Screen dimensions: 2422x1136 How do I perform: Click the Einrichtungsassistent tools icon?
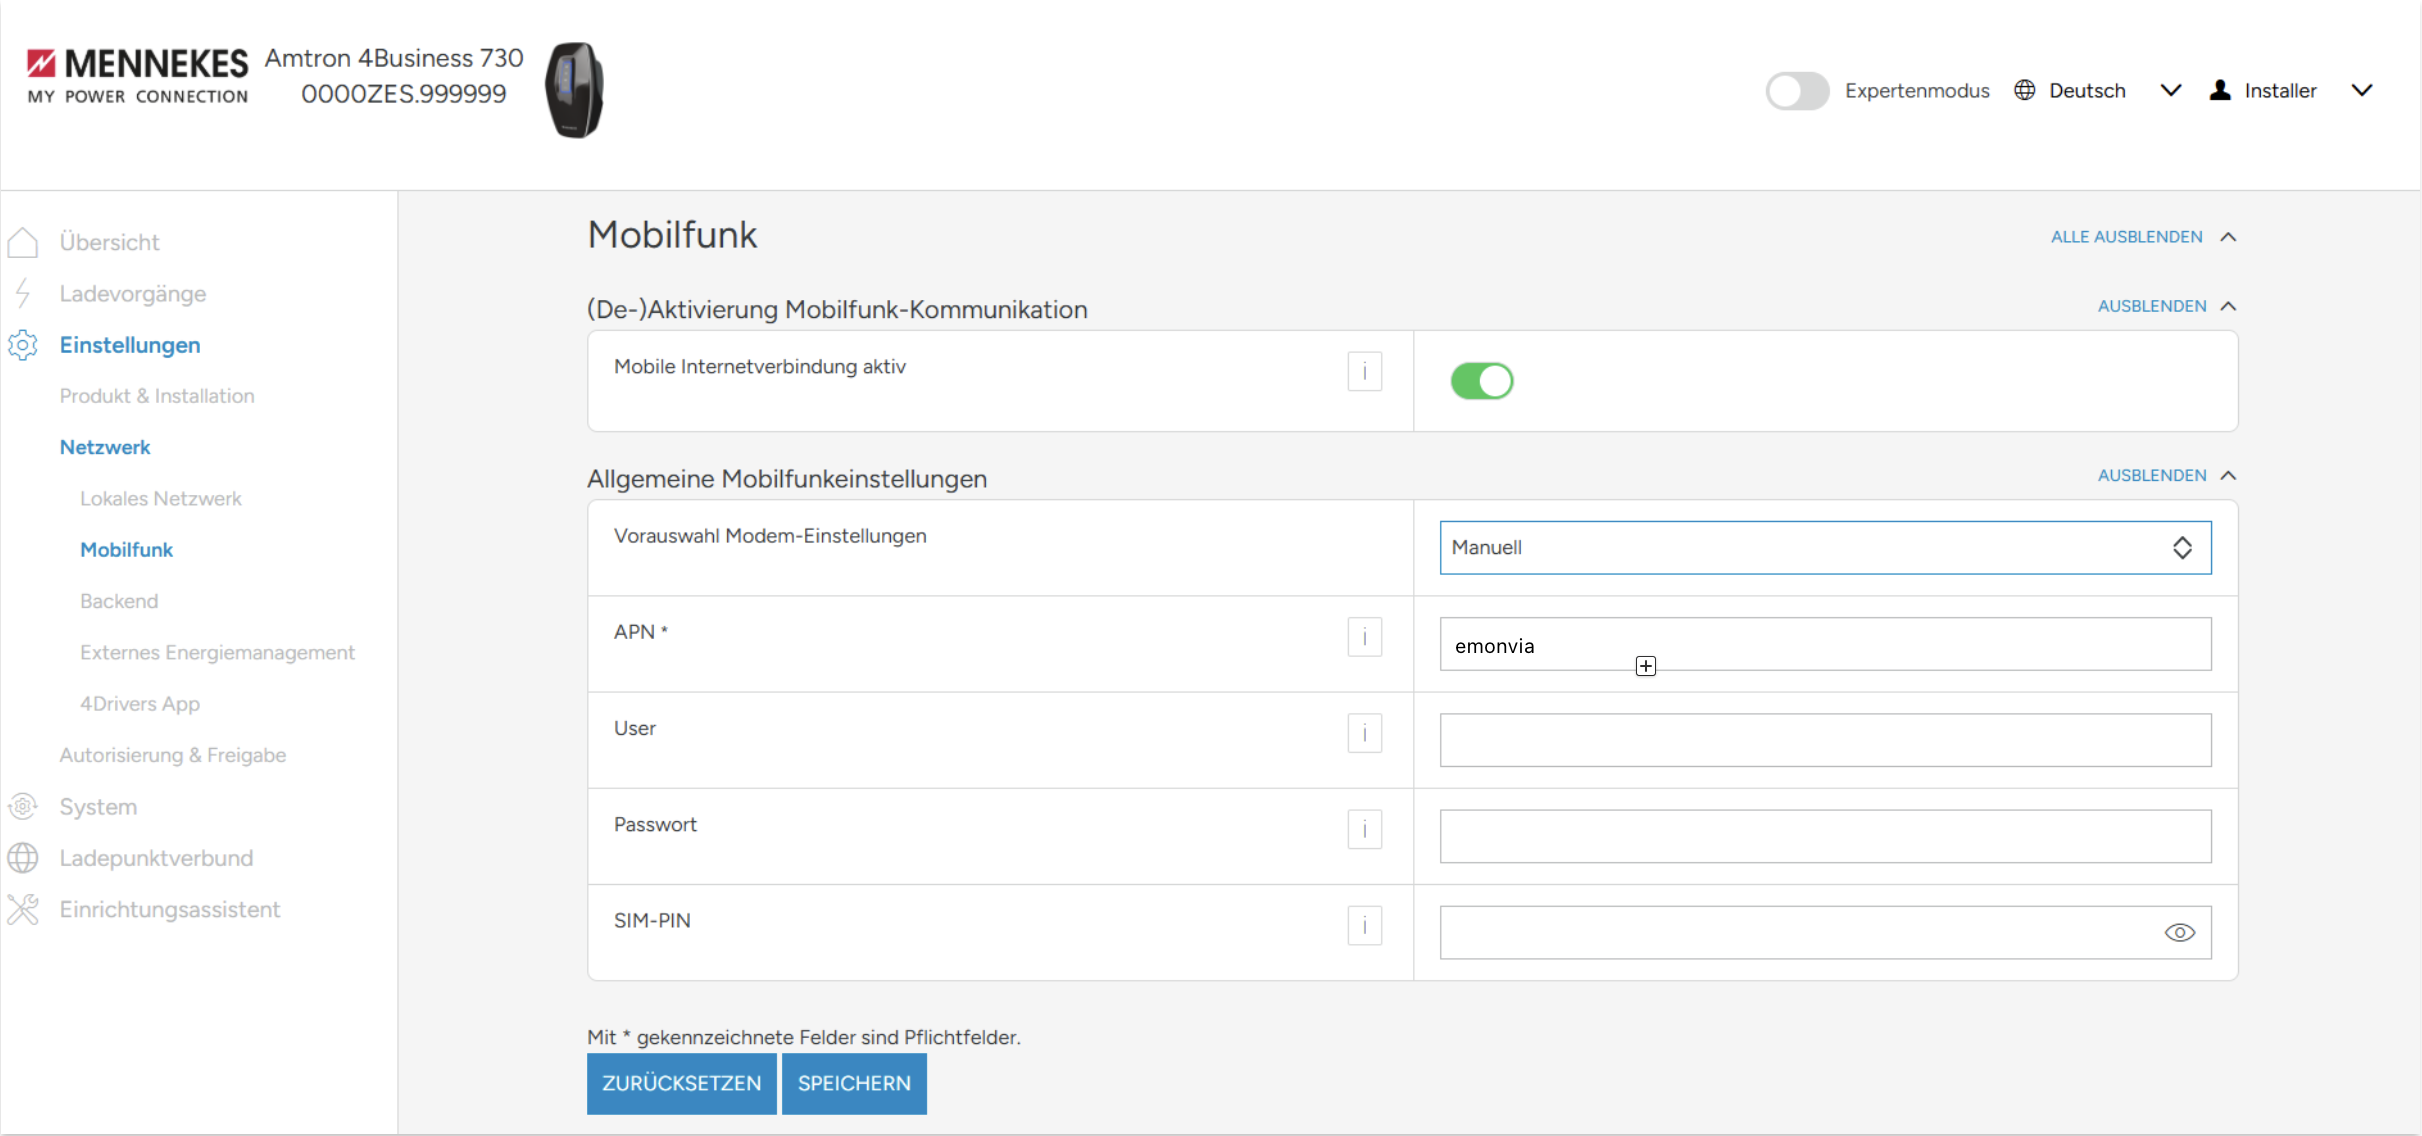23,909
